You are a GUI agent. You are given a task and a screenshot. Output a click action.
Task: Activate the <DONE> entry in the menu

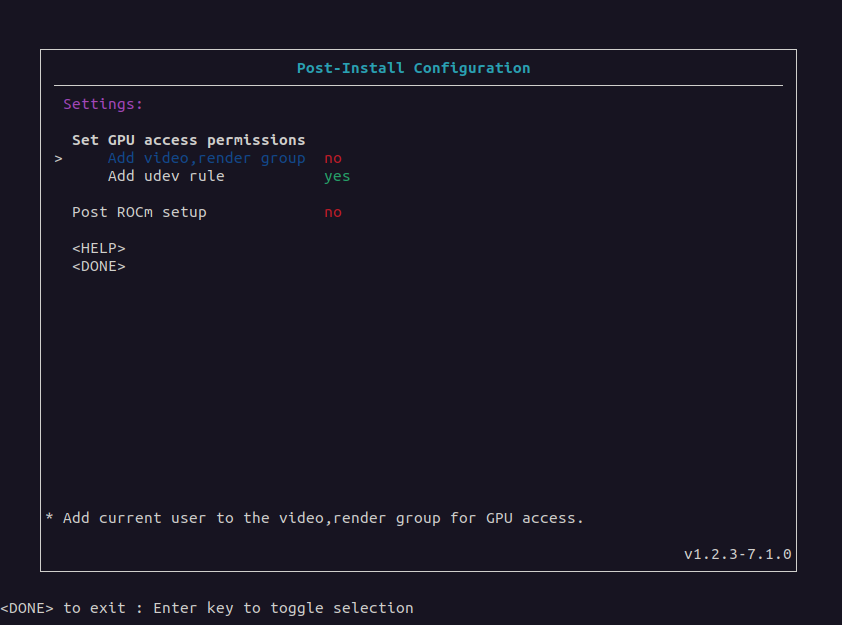99,266
